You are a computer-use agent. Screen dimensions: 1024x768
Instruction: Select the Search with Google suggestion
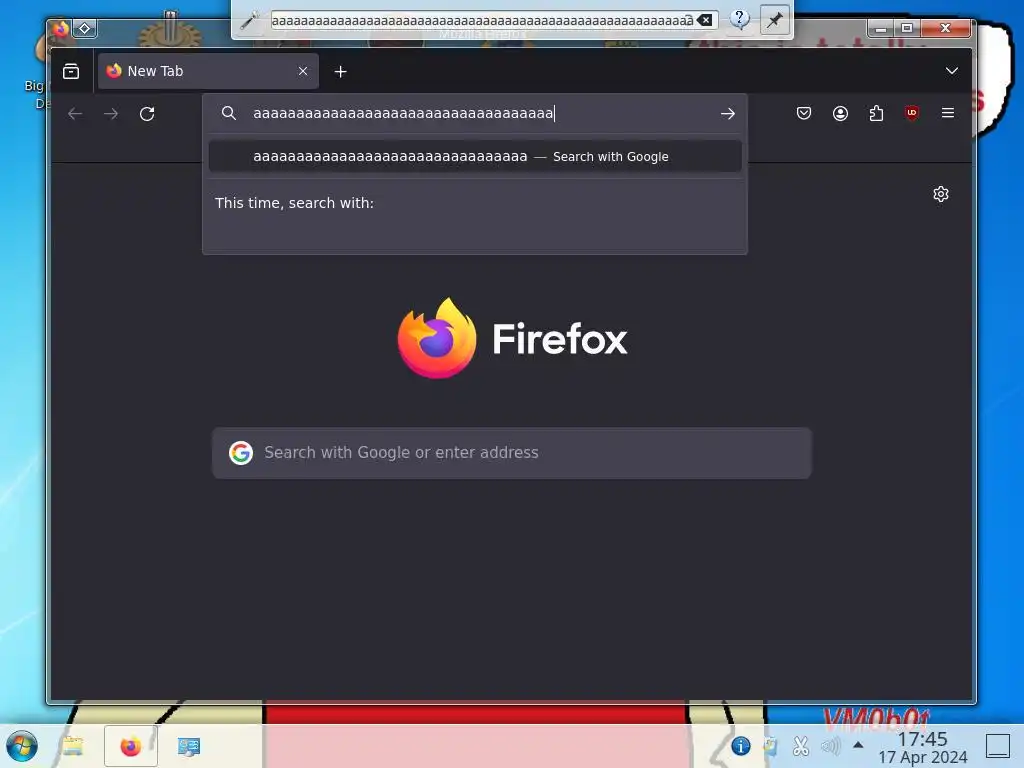click(475, 156)
